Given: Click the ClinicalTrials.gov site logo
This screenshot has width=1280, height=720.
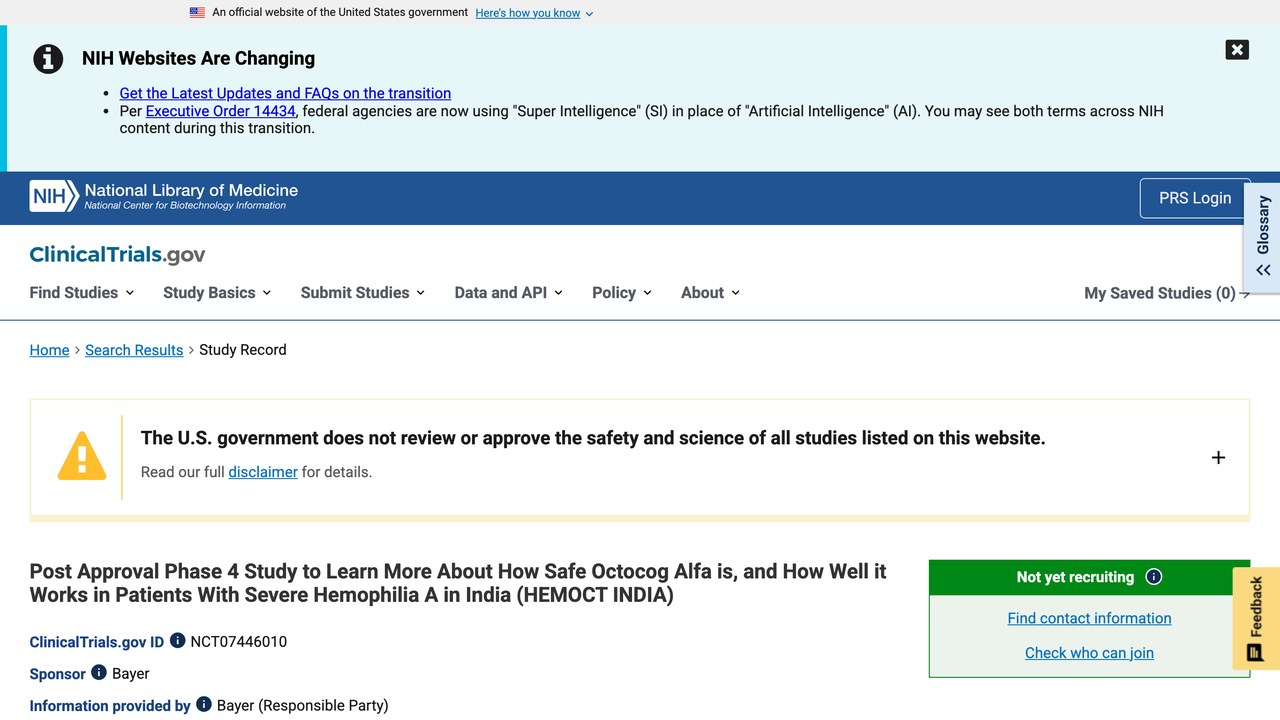Looking at the screenshot, I should (117, 254).
